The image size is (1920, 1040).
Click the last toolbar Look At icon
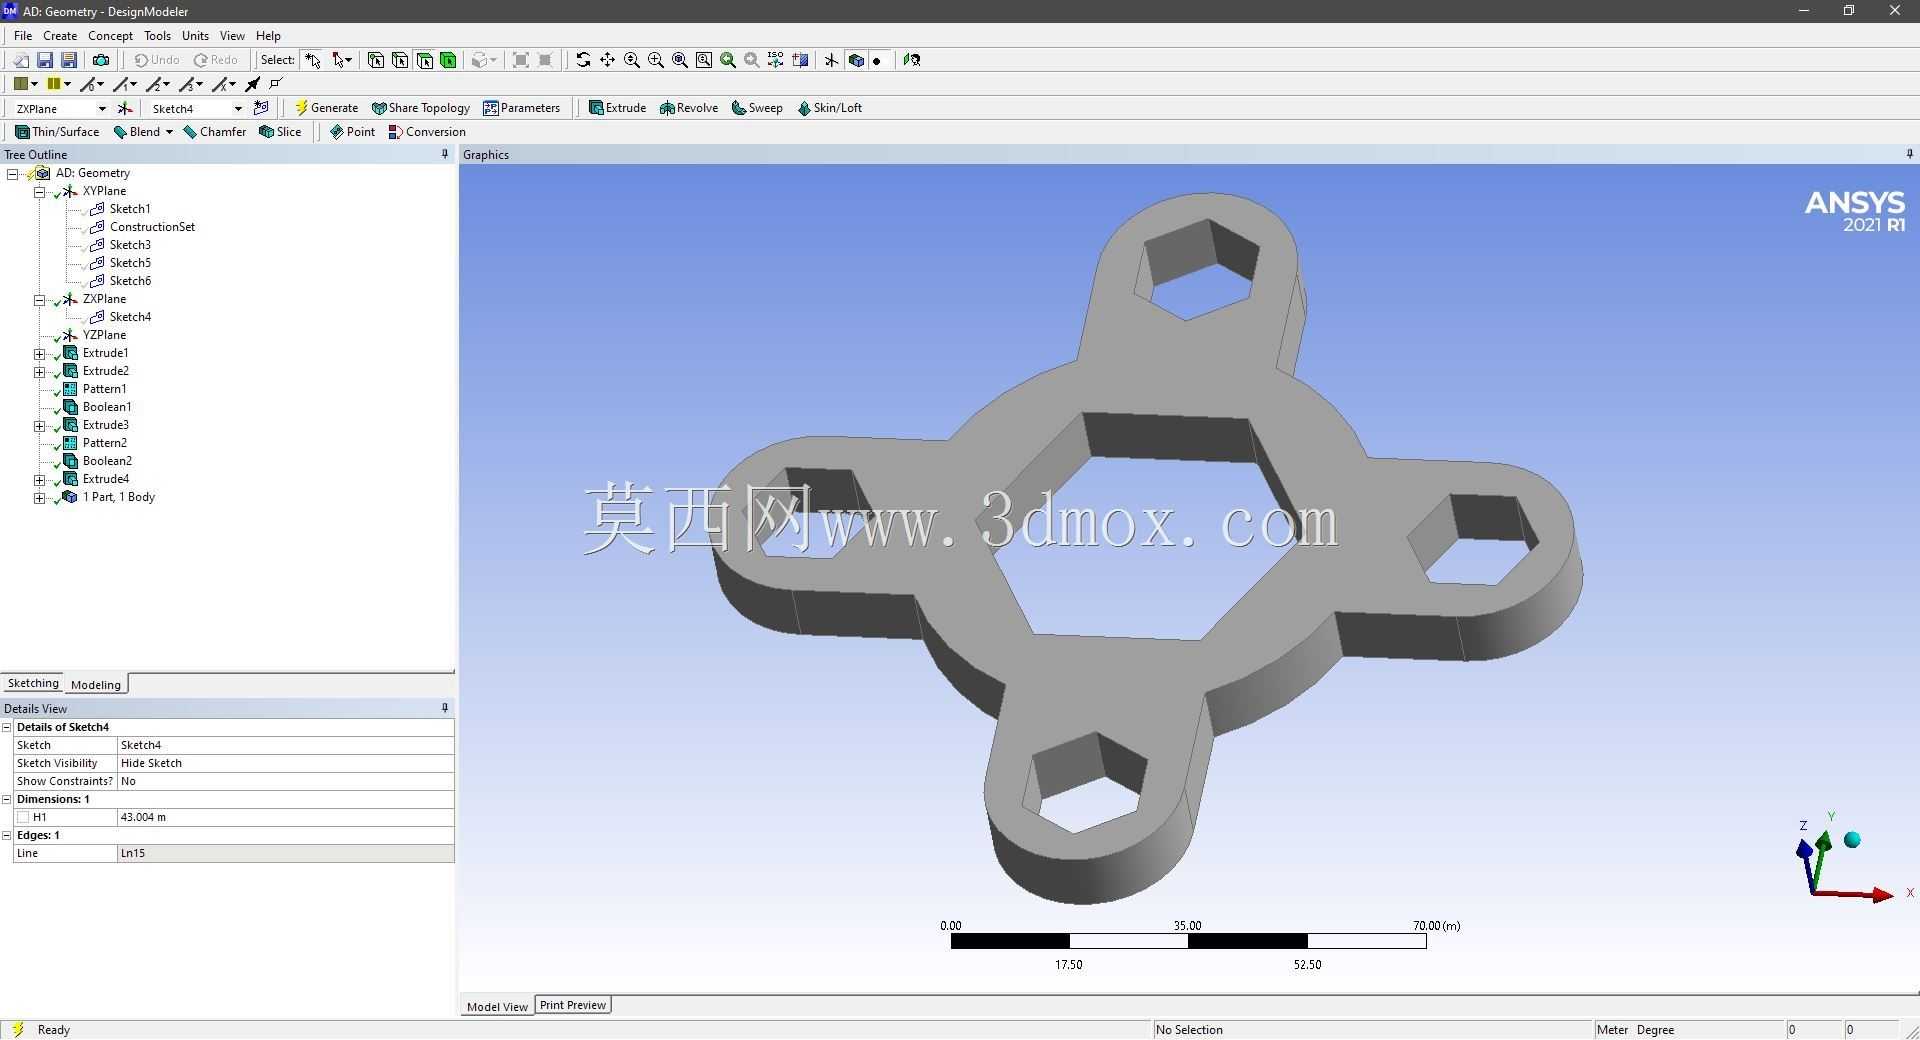coord(911,60)
